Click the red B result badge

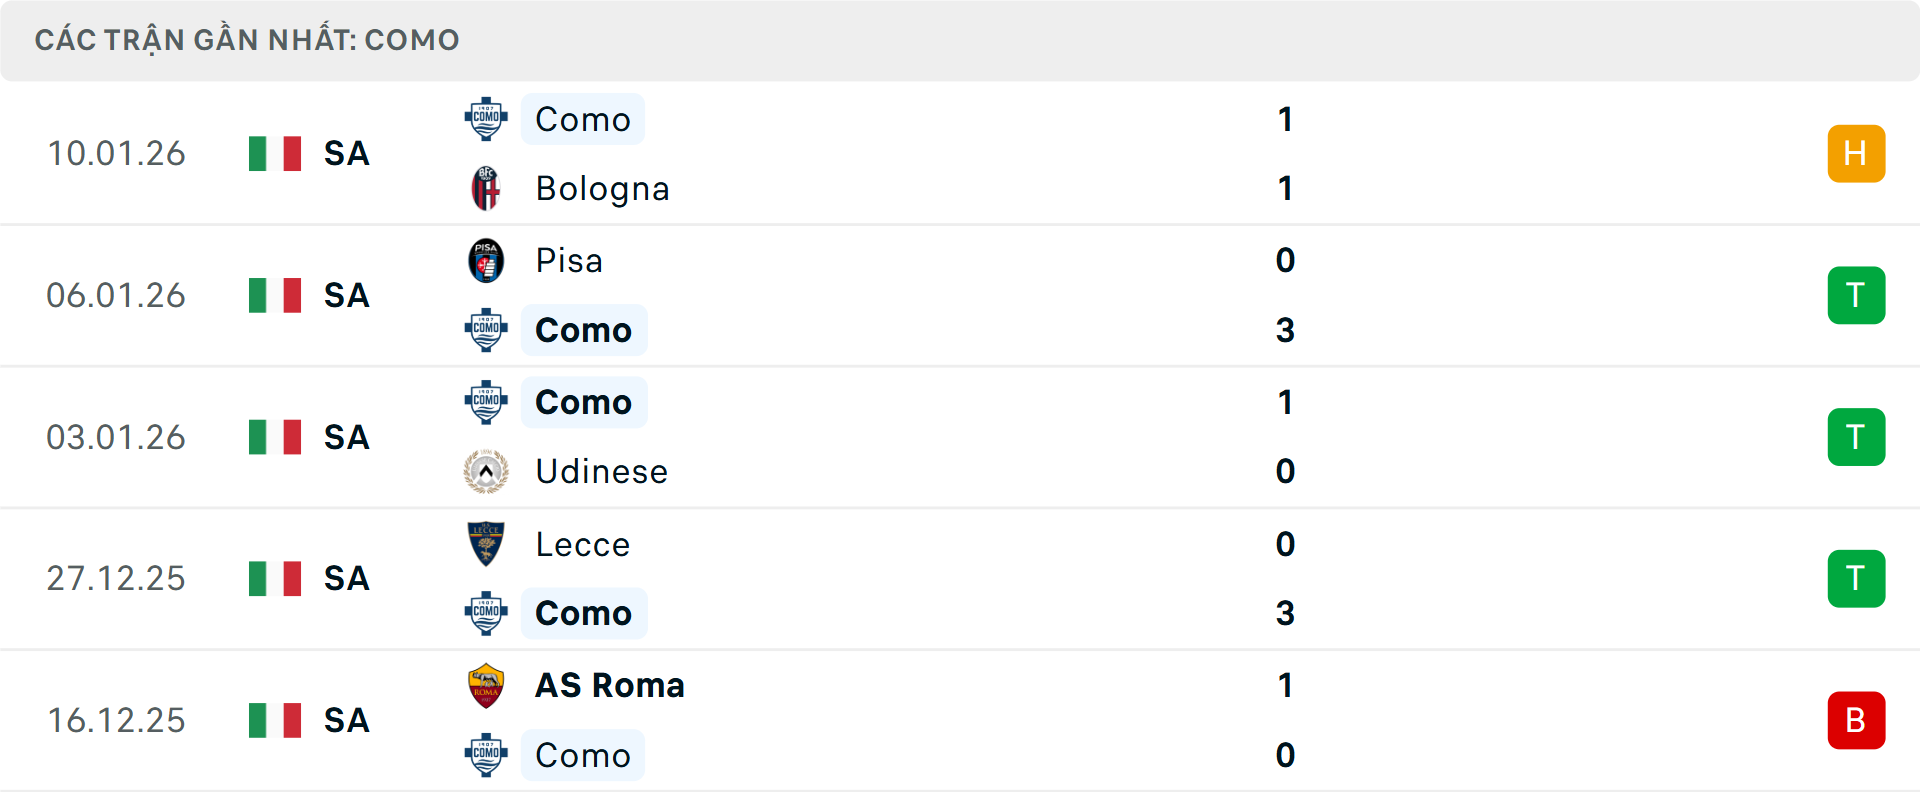pyautogui.click(x=1856, y=720)
